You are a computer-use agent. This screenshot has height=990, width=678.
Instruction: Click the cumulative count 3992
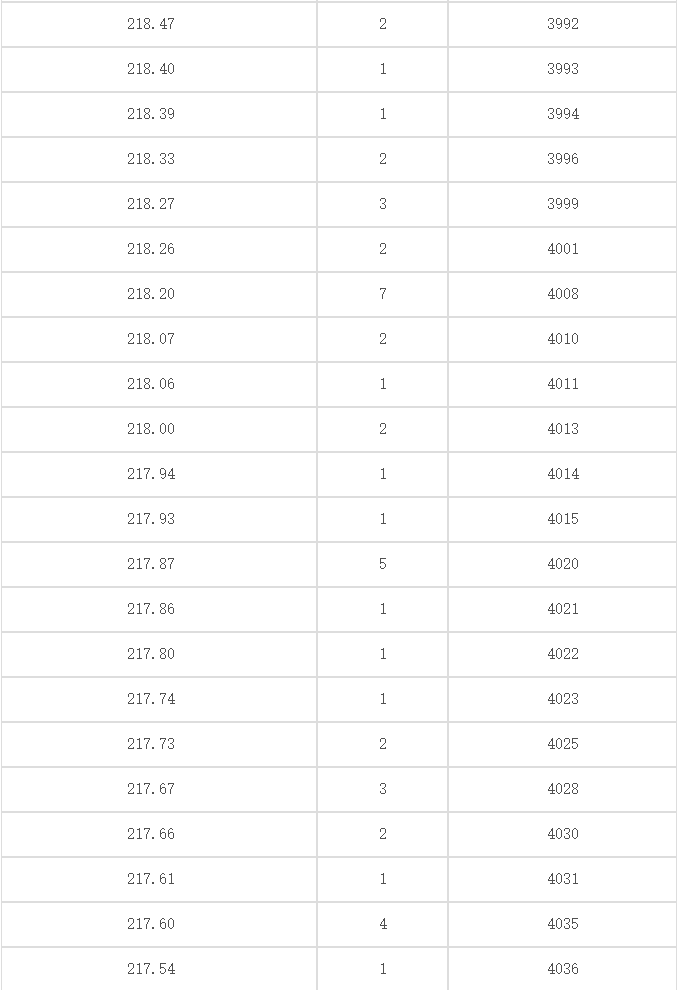[562, 24]
